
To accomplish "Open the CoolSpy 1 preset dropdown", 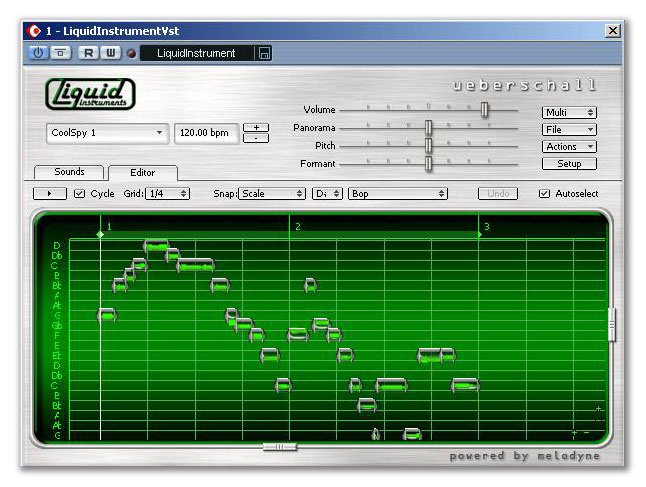I will [x=107, y=133].
